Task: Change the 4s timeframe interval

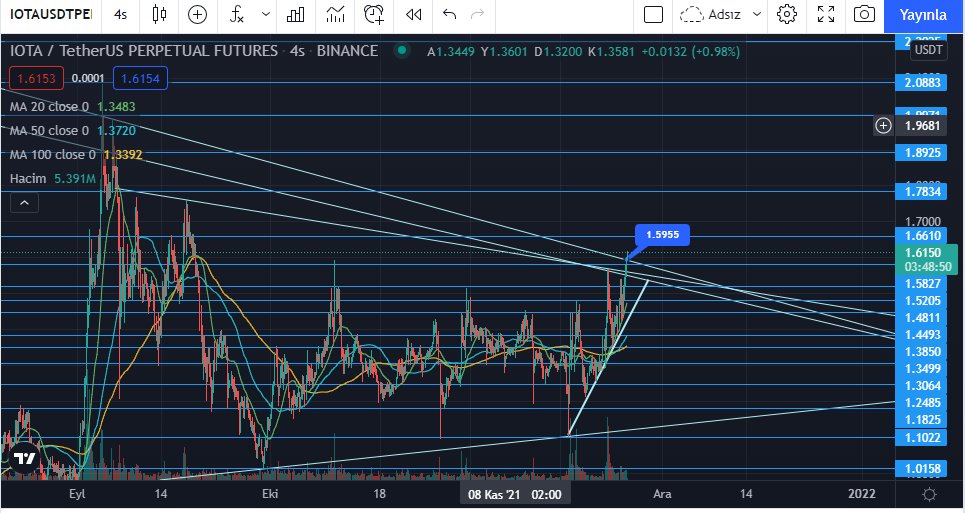Action: 121,14
